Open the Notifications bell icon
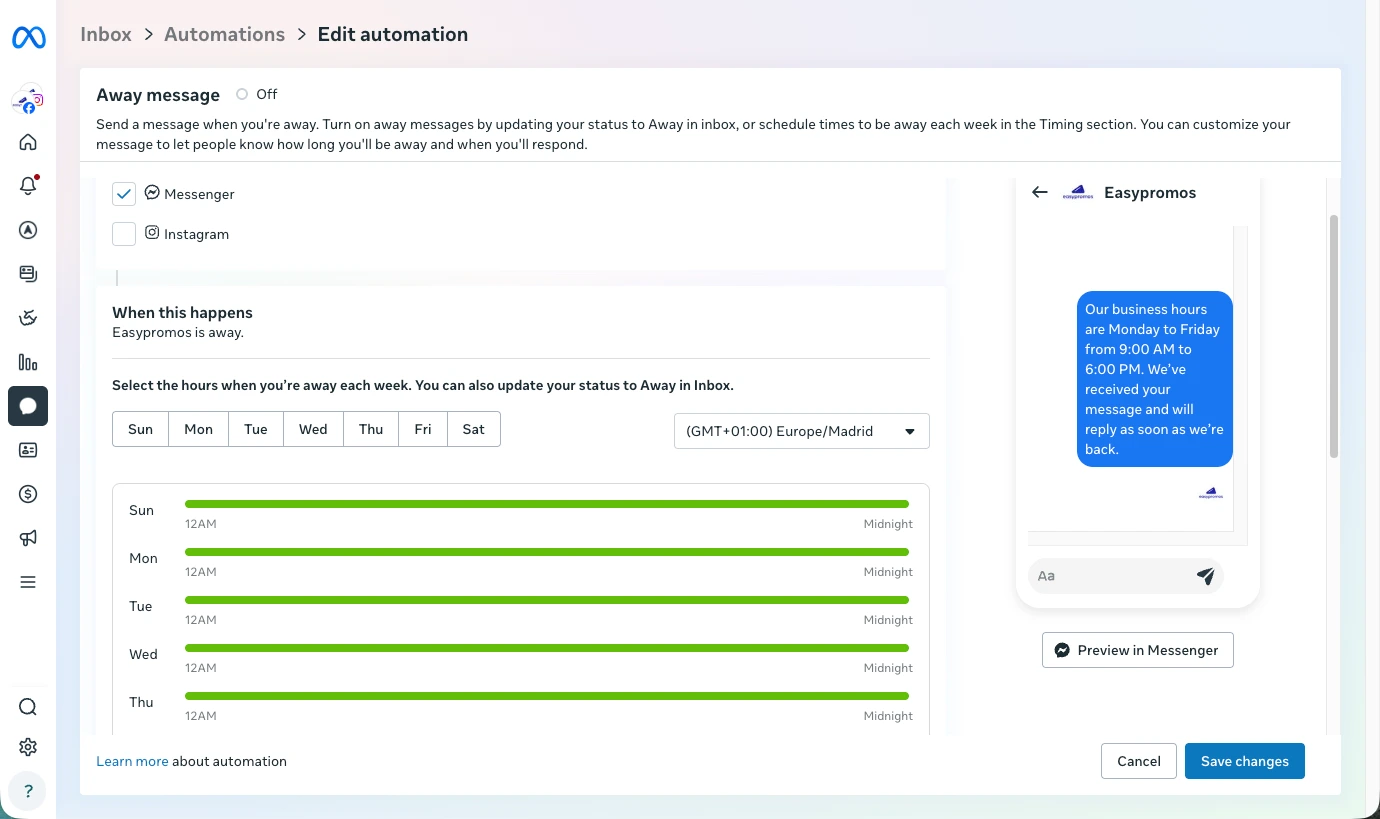1380x819 pixels. click(x=27, y=185)
